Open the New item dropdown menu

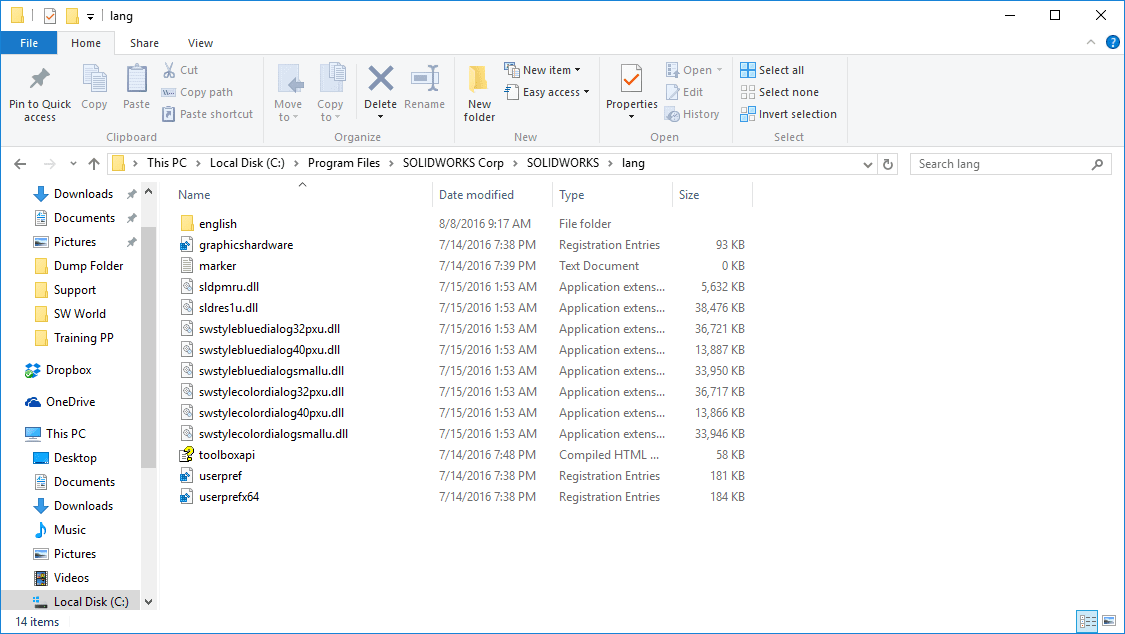click(x=545, y=69)
